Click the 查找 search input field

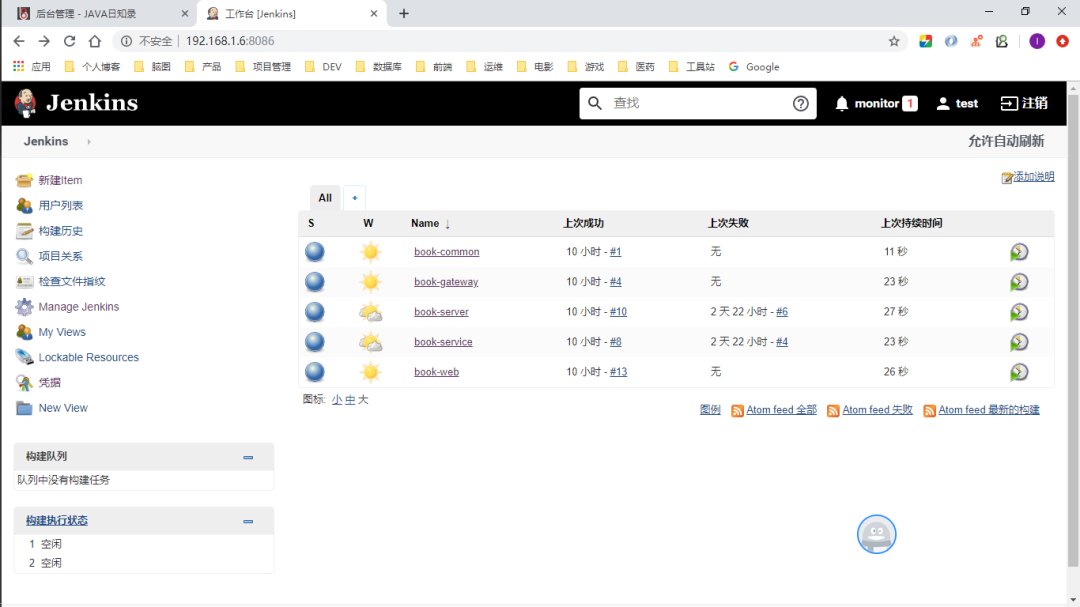click(696, 103)
